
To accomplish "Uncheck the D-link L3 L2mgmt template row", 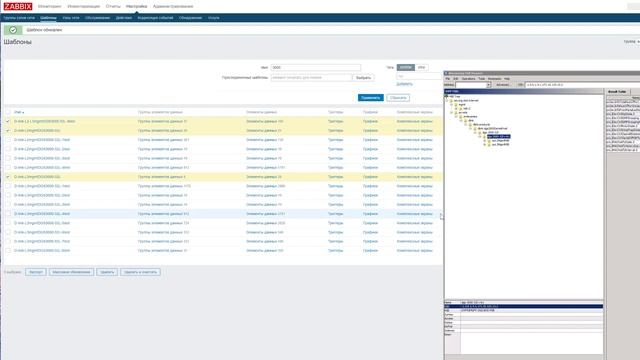I will click(8, 121).
